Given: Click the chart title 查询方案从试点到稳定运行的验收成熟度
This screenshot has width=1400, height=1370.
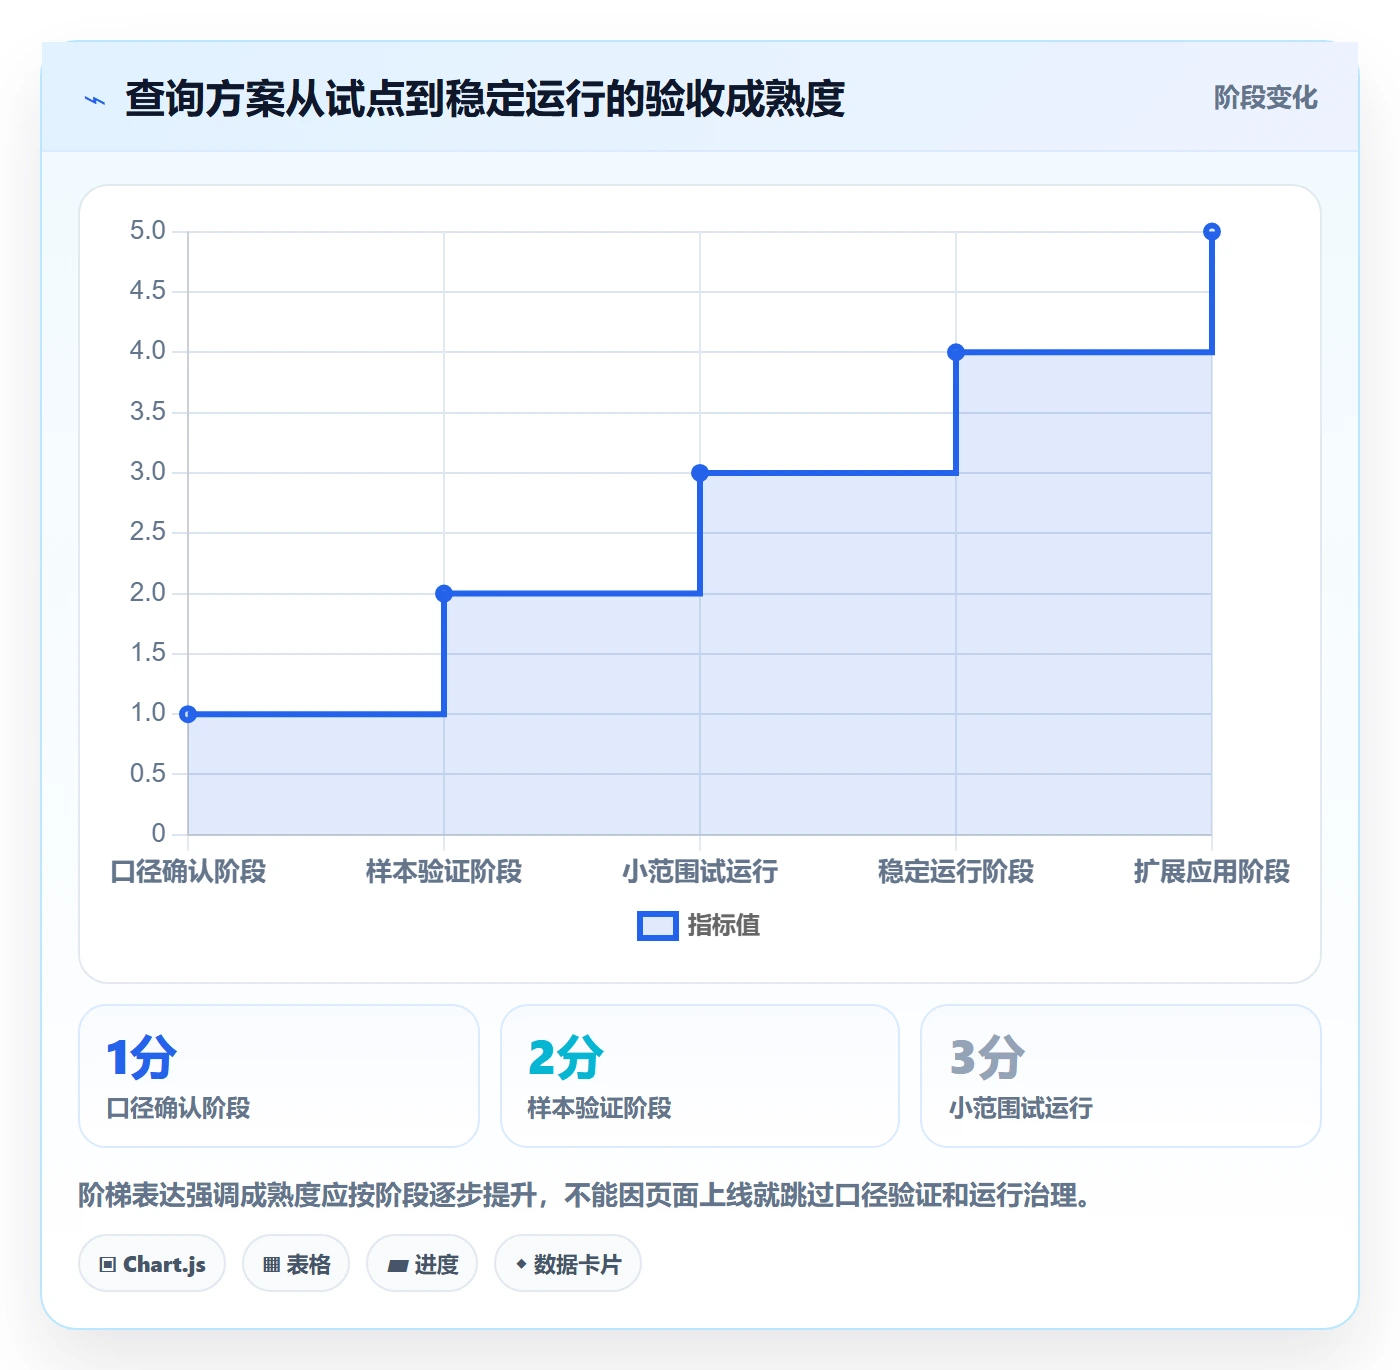Looking at the screenshot, I should click(x=485, y=99).
